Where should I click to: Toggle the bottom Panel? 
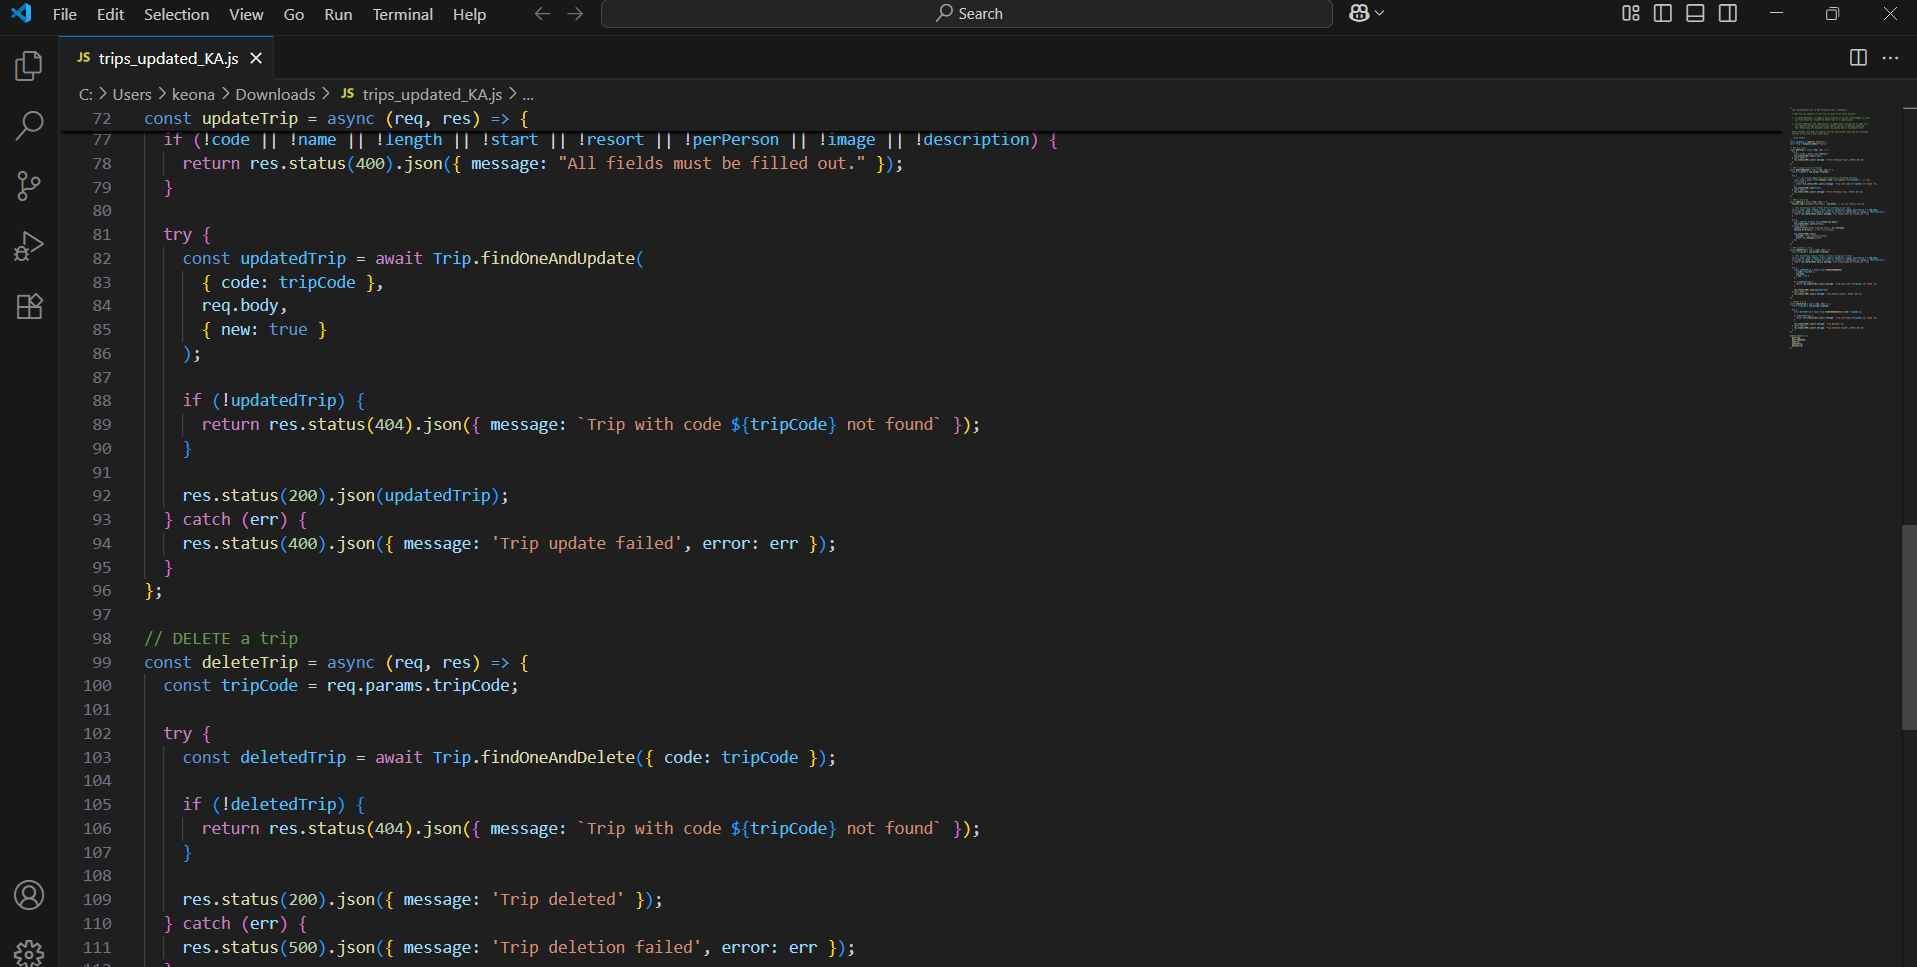click(1695, 13)
